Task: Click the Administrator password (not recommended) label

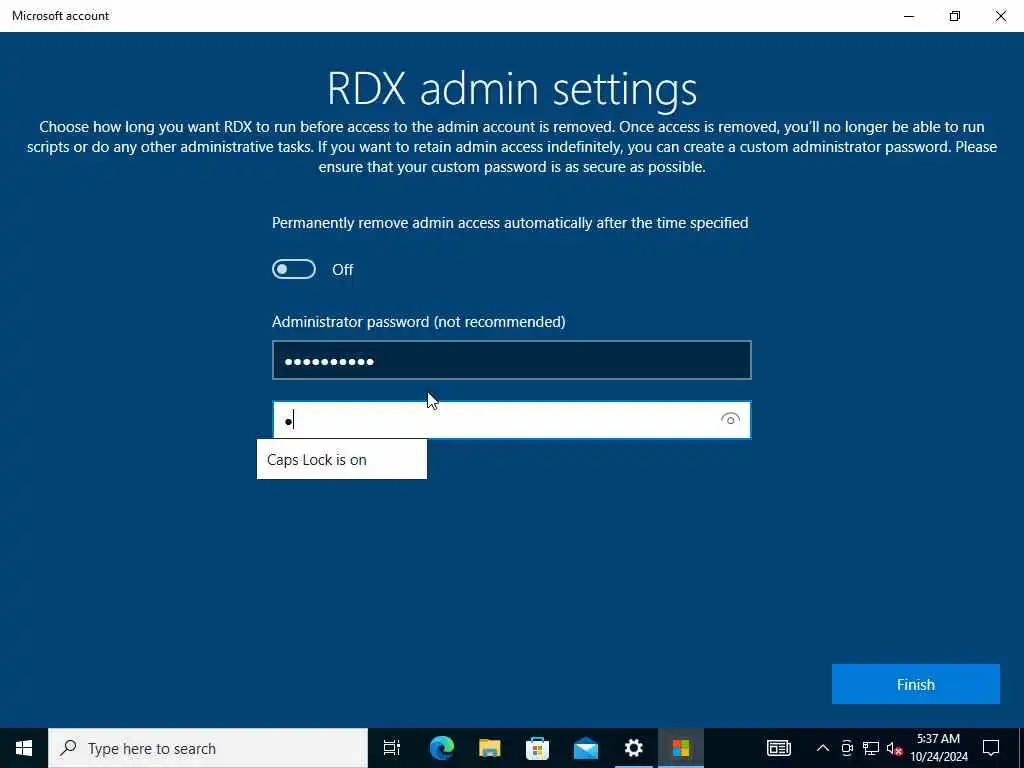Action: (x=419, y=321)
